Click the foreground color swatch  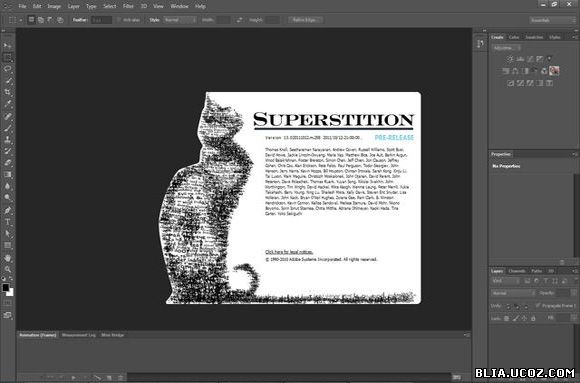(6, 288)
